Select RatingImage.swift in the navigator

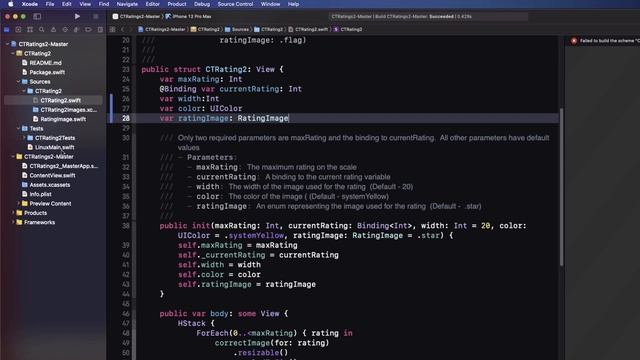click(63, 119)
